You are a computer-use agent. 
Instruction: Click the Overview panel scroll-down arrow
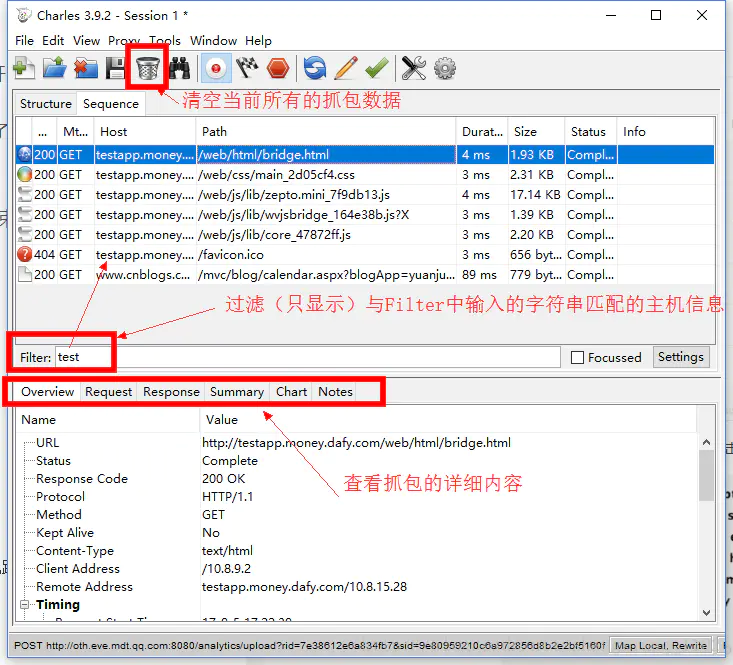(x=706, y=613)
